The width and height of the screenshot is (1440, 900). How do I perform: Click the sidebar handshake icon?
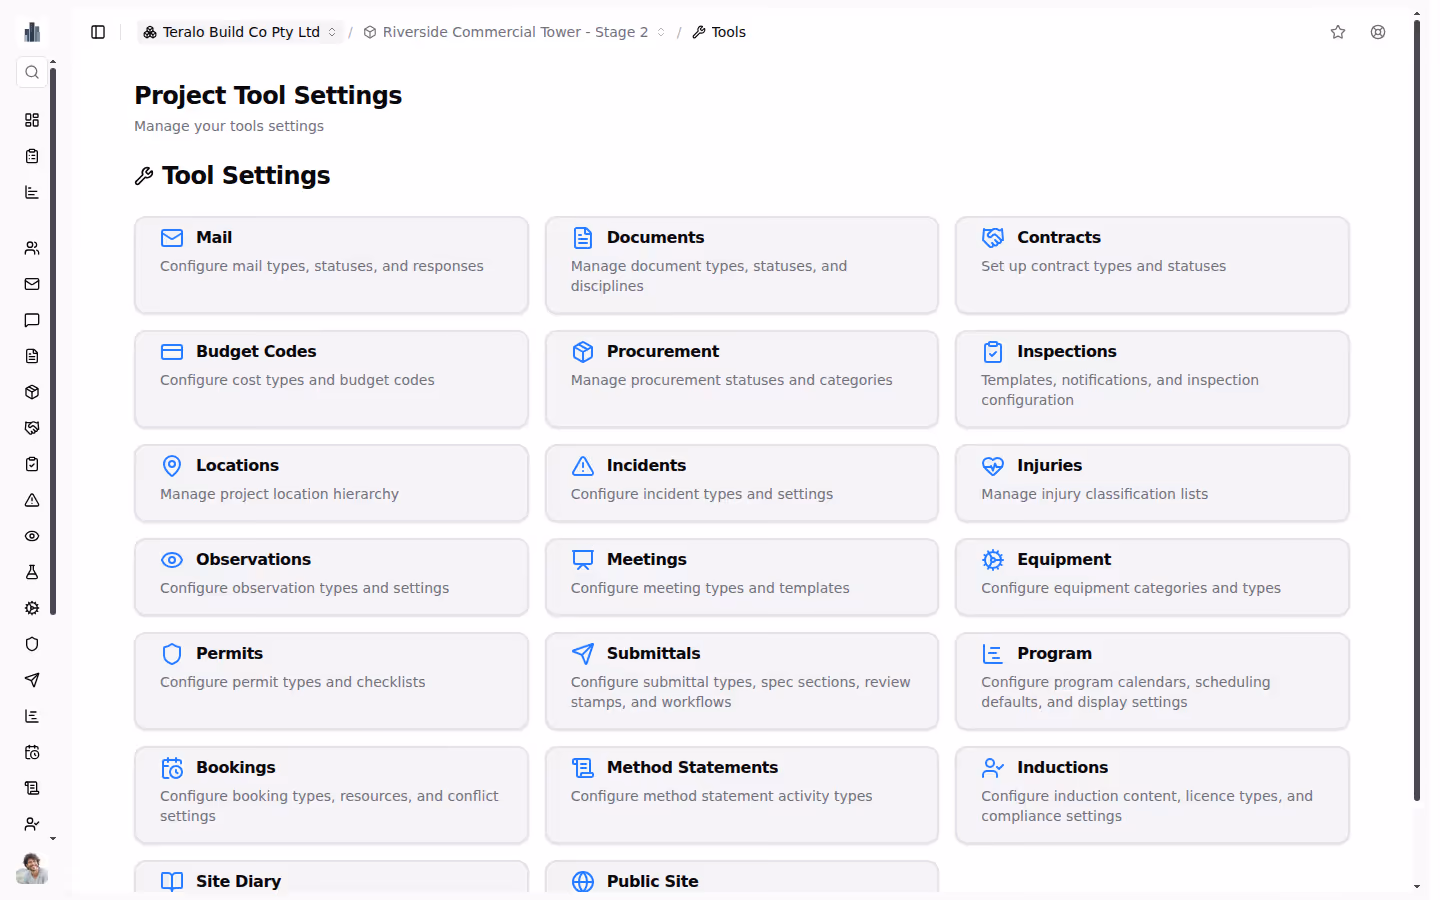pyautogui.click(x=32, y=428)
